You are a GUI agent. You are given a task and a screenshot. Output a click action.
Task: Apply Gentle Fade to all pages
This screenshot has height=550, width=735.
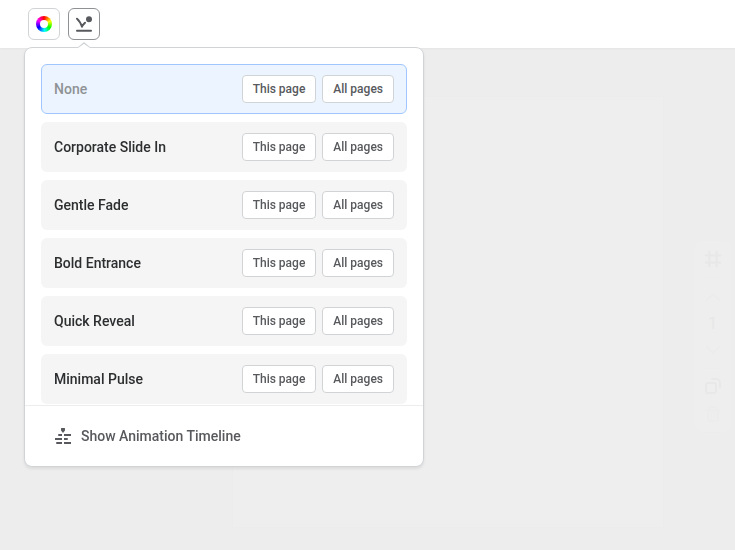pos(358,205)
